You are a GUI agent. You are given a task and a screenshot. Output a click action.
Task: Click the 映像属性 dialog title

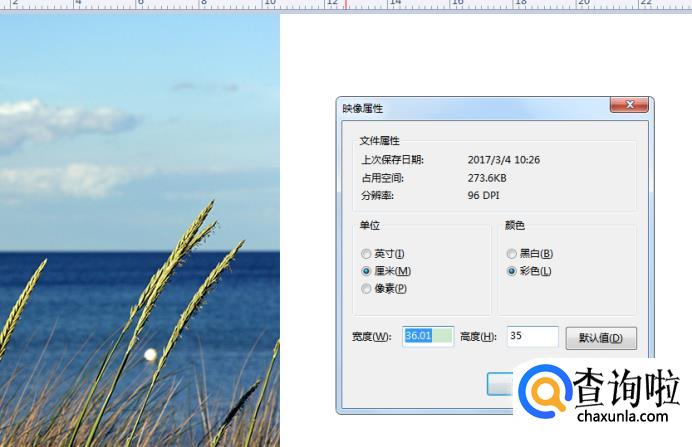[x=363, y=109]
